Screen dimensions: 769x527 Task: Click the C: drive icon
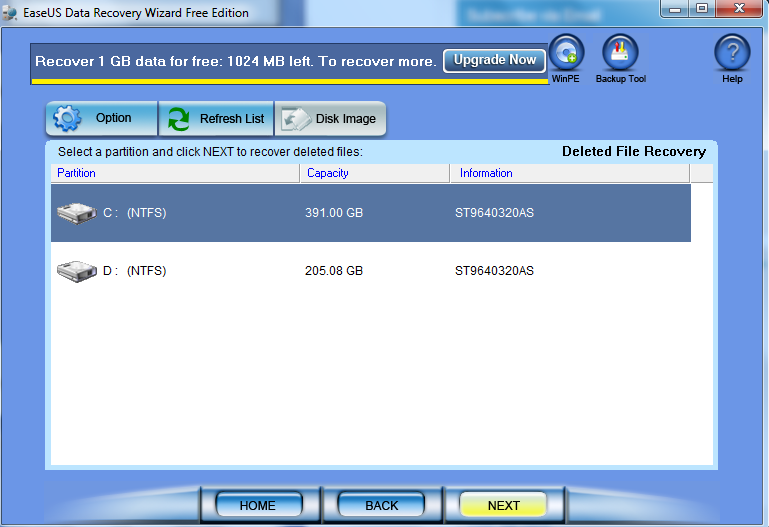77,213
